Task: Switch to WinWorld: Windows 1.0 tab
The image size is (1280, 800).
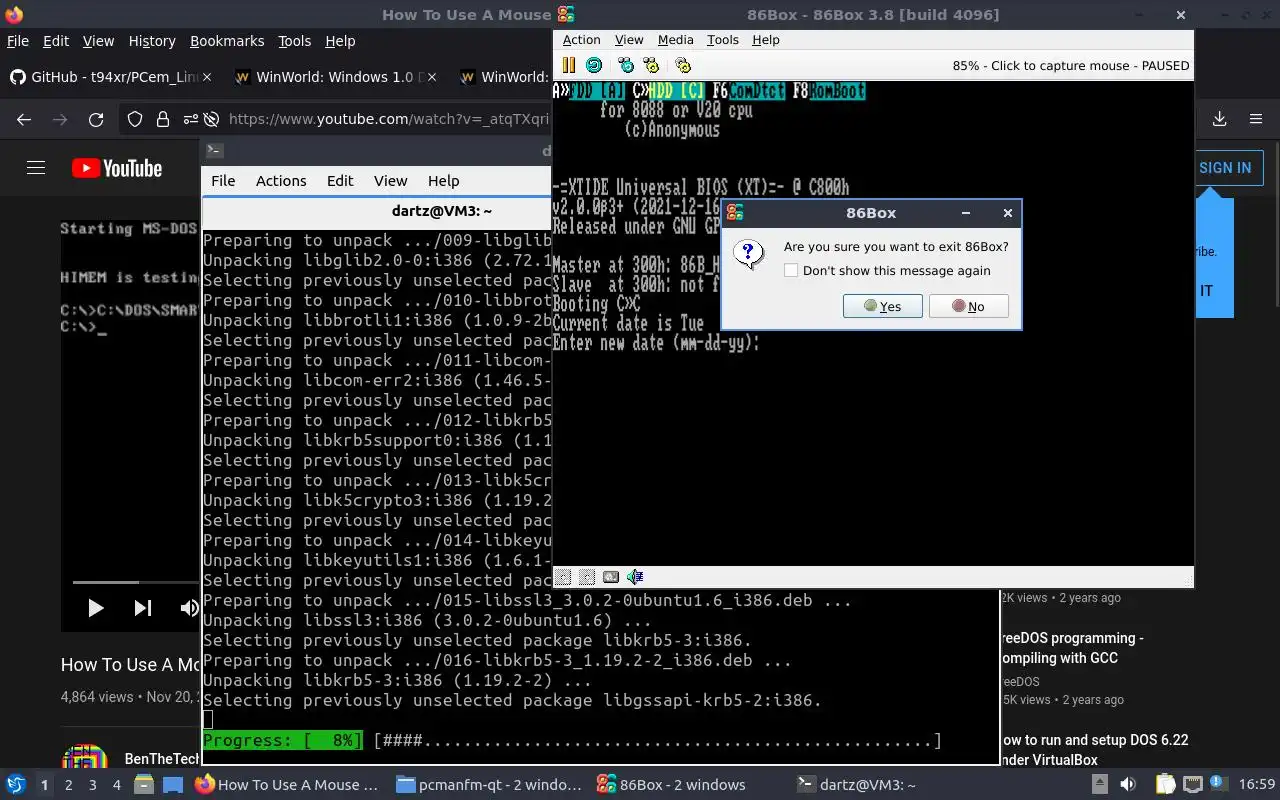Action: point(336,77)
